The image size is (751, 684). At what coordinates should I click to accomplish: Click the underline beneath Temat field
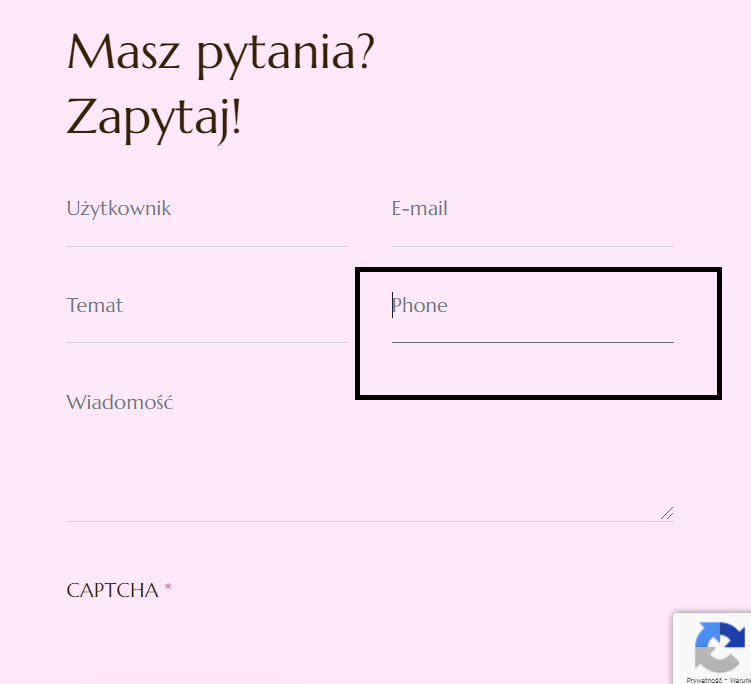[x=207, y=343]
